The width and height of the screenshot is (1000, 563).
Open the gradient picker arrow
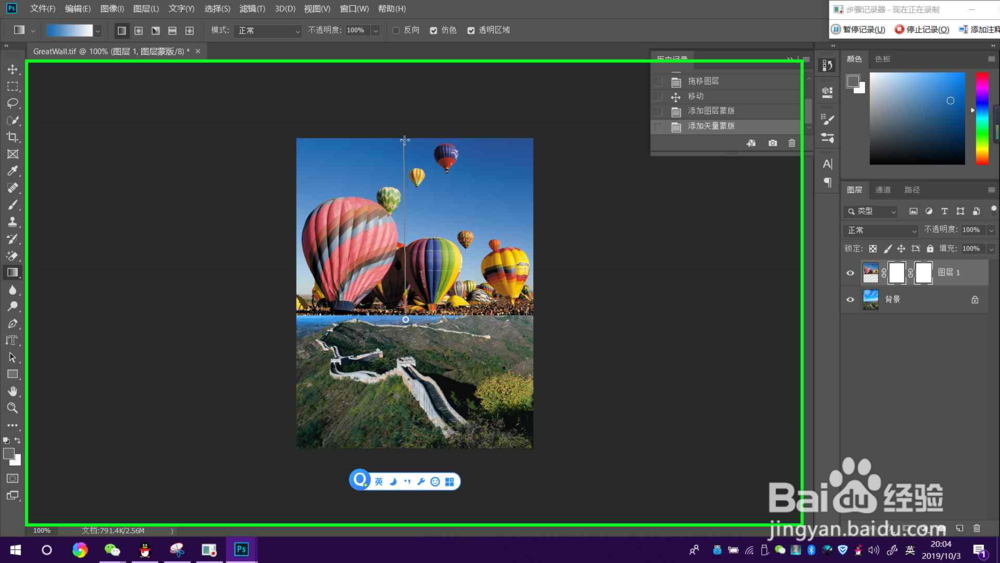click(x=98, y=31)
